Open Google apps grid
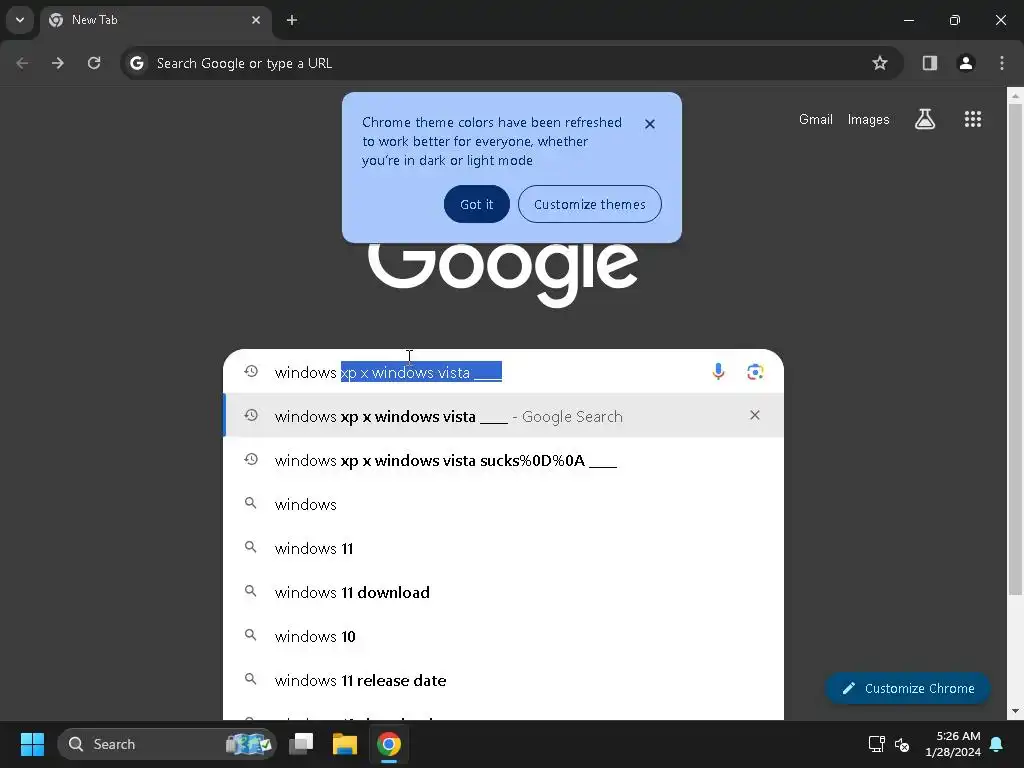The height and width of the screenshot is (768, 1024). click(x=973, y=119)
